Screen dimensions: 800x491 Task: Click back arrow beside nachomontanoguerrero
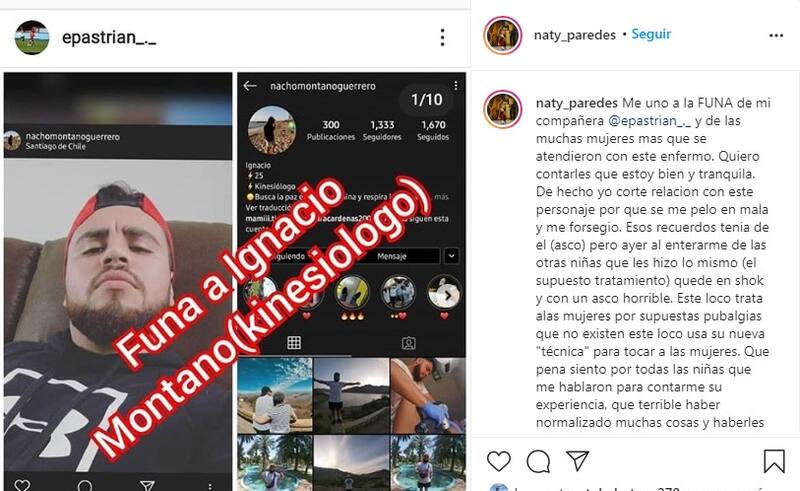tap(250, 86)
